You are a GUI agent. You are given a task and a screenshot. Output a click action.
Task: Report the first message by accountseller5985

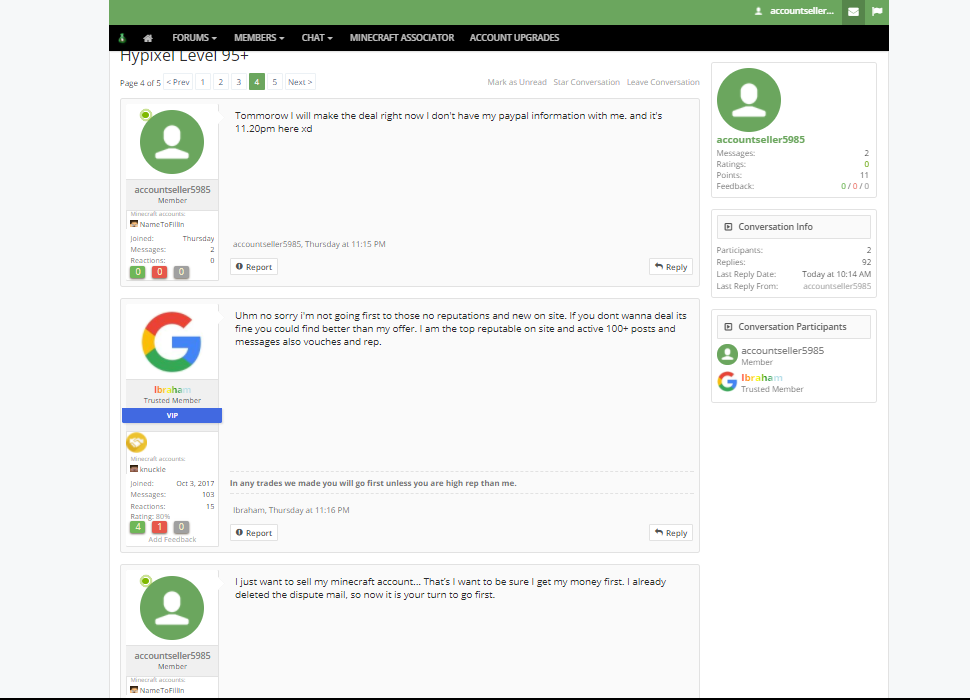[254, 267]
